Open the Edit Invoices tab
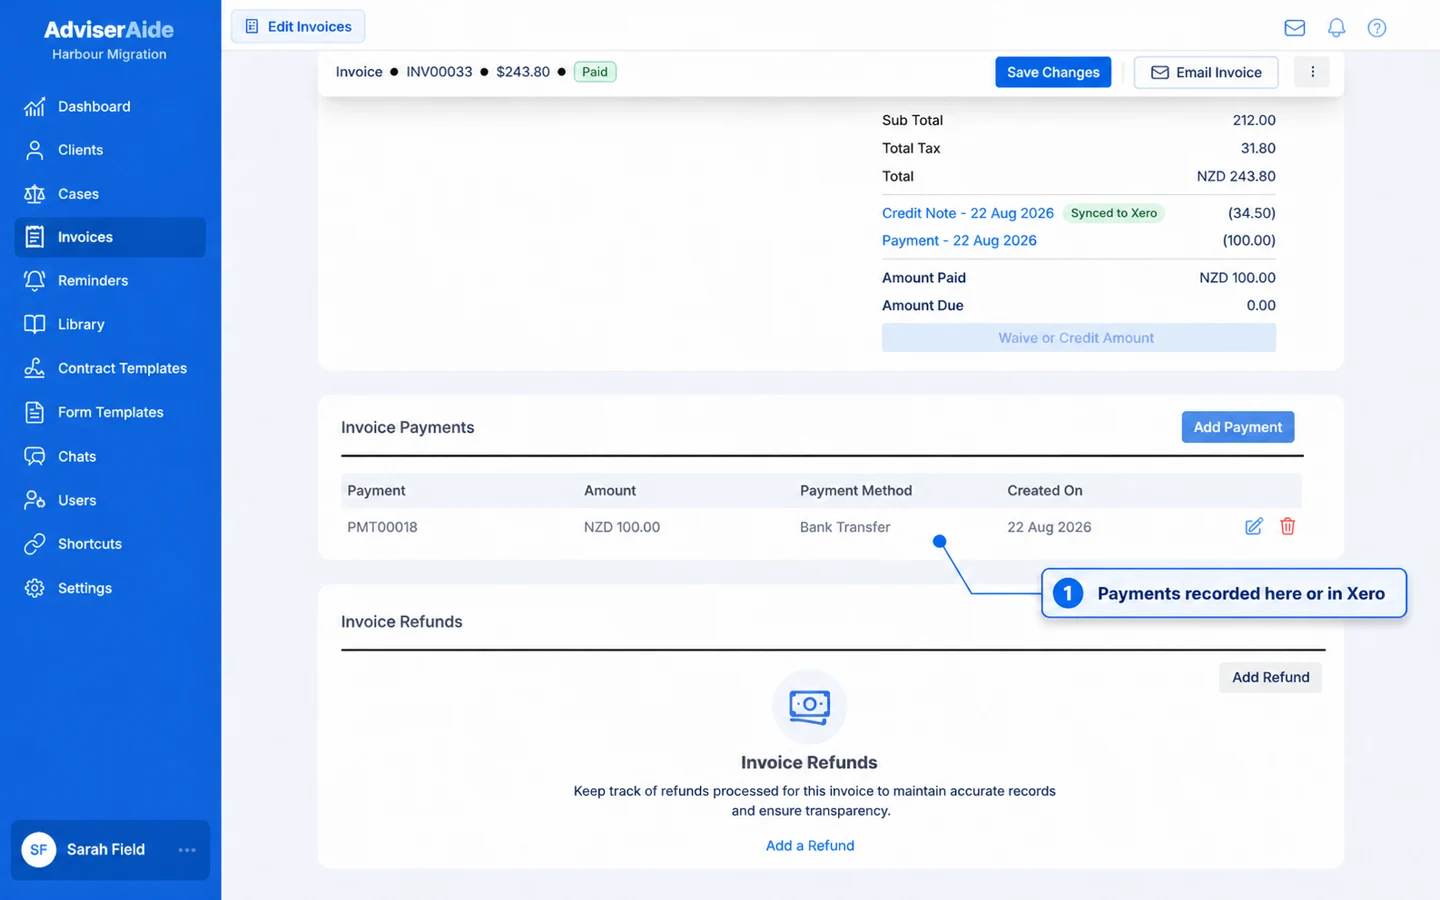 coord(298,27)
